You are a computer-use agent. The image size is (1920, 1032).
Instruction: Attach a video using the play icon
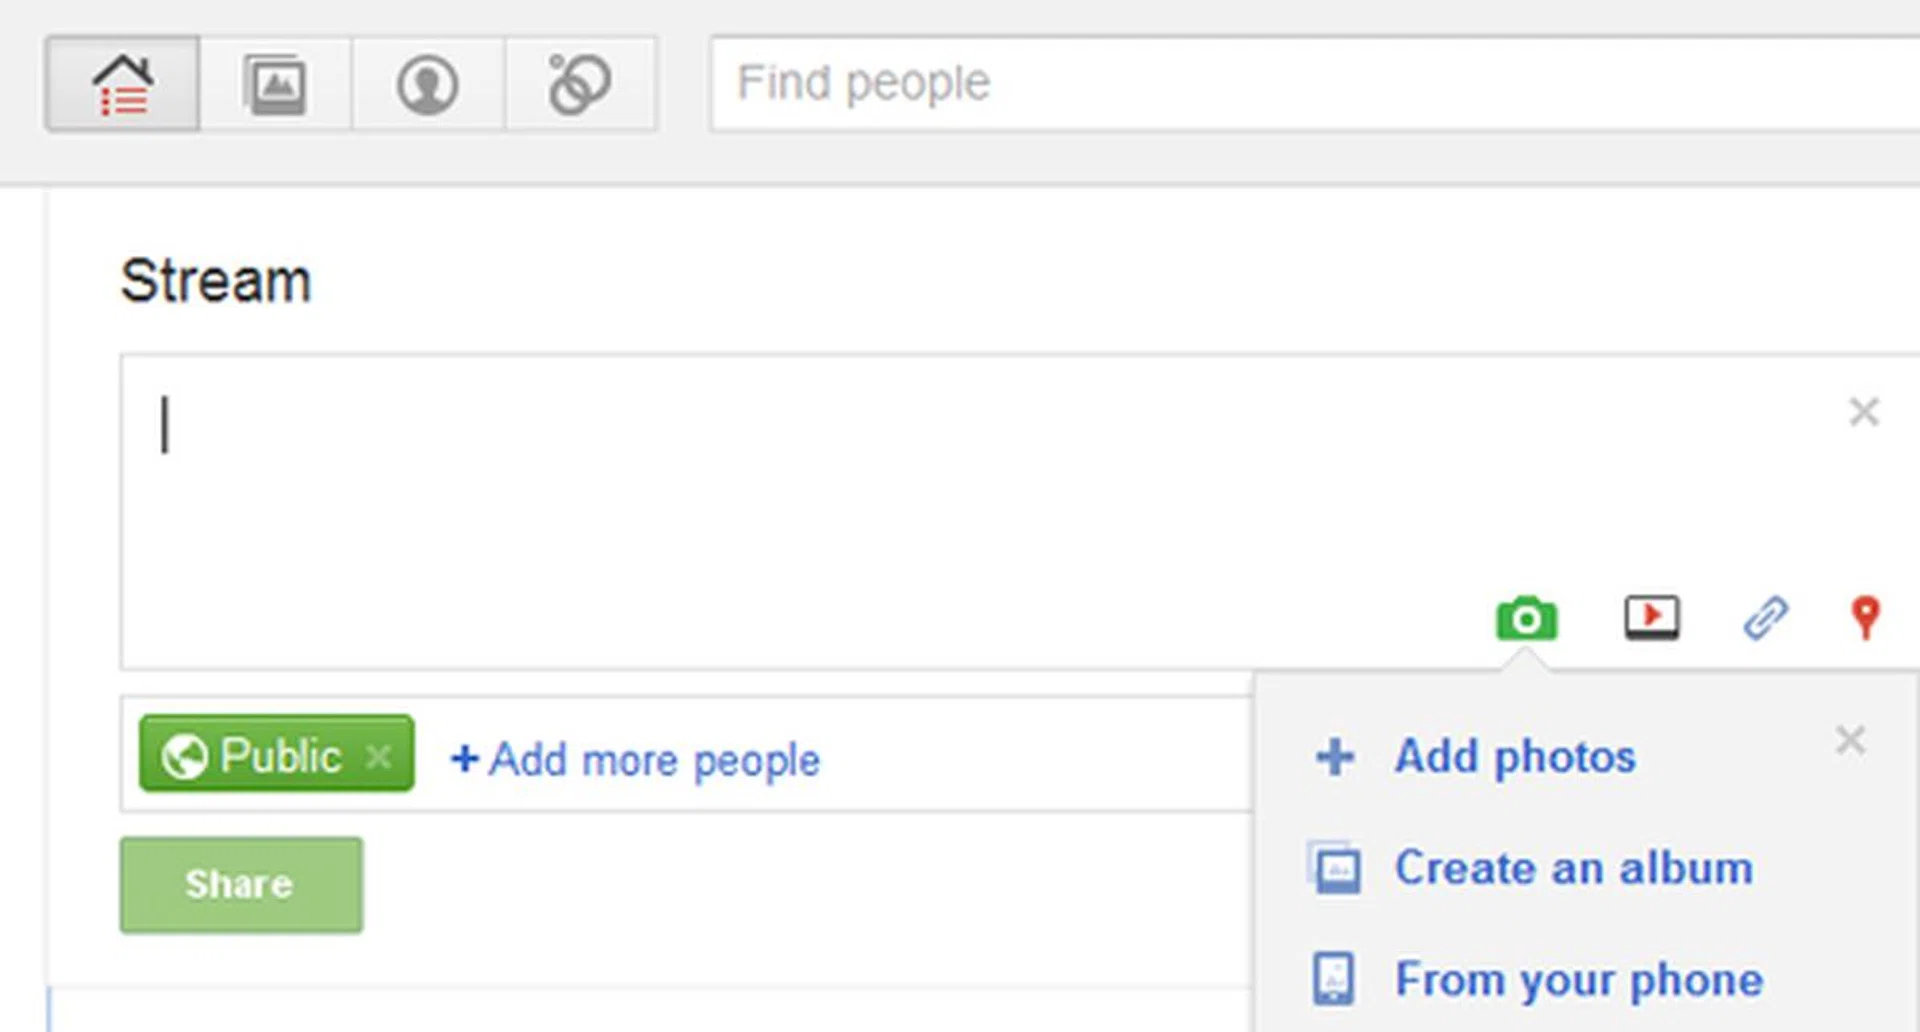pos(1651,617)
